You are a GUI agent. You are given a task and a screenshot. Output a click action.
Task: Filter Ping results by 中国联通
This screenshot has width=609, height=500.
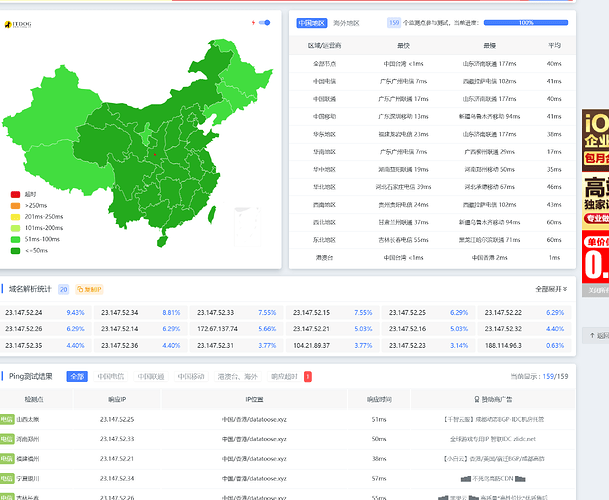(x=151, y=376)
